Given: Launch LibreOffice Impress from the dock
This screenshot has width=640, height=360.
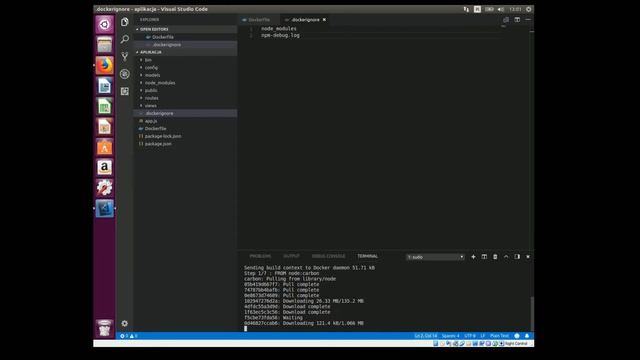Looking at the screenshot, I should coord(104,127).
